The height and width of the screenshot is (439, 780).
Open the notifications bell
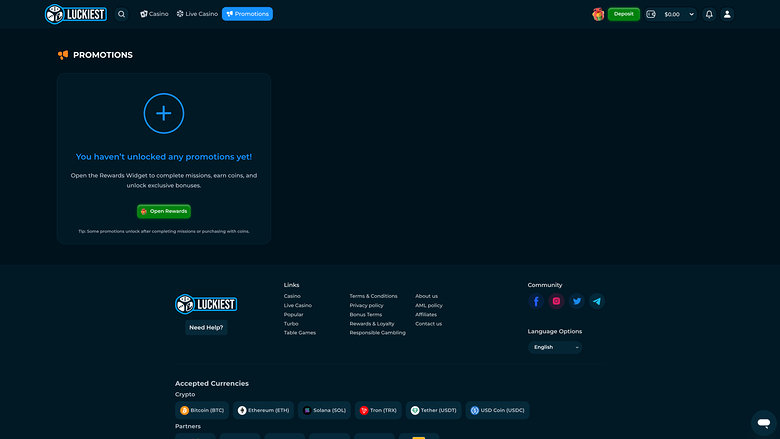coord(709,14)
